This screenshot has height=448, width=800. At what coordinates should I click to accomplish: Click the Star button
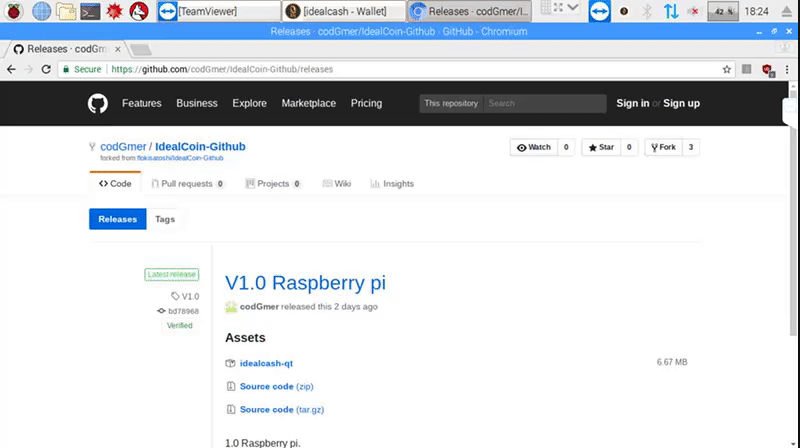pyautogui.click(x=601, y=147)
